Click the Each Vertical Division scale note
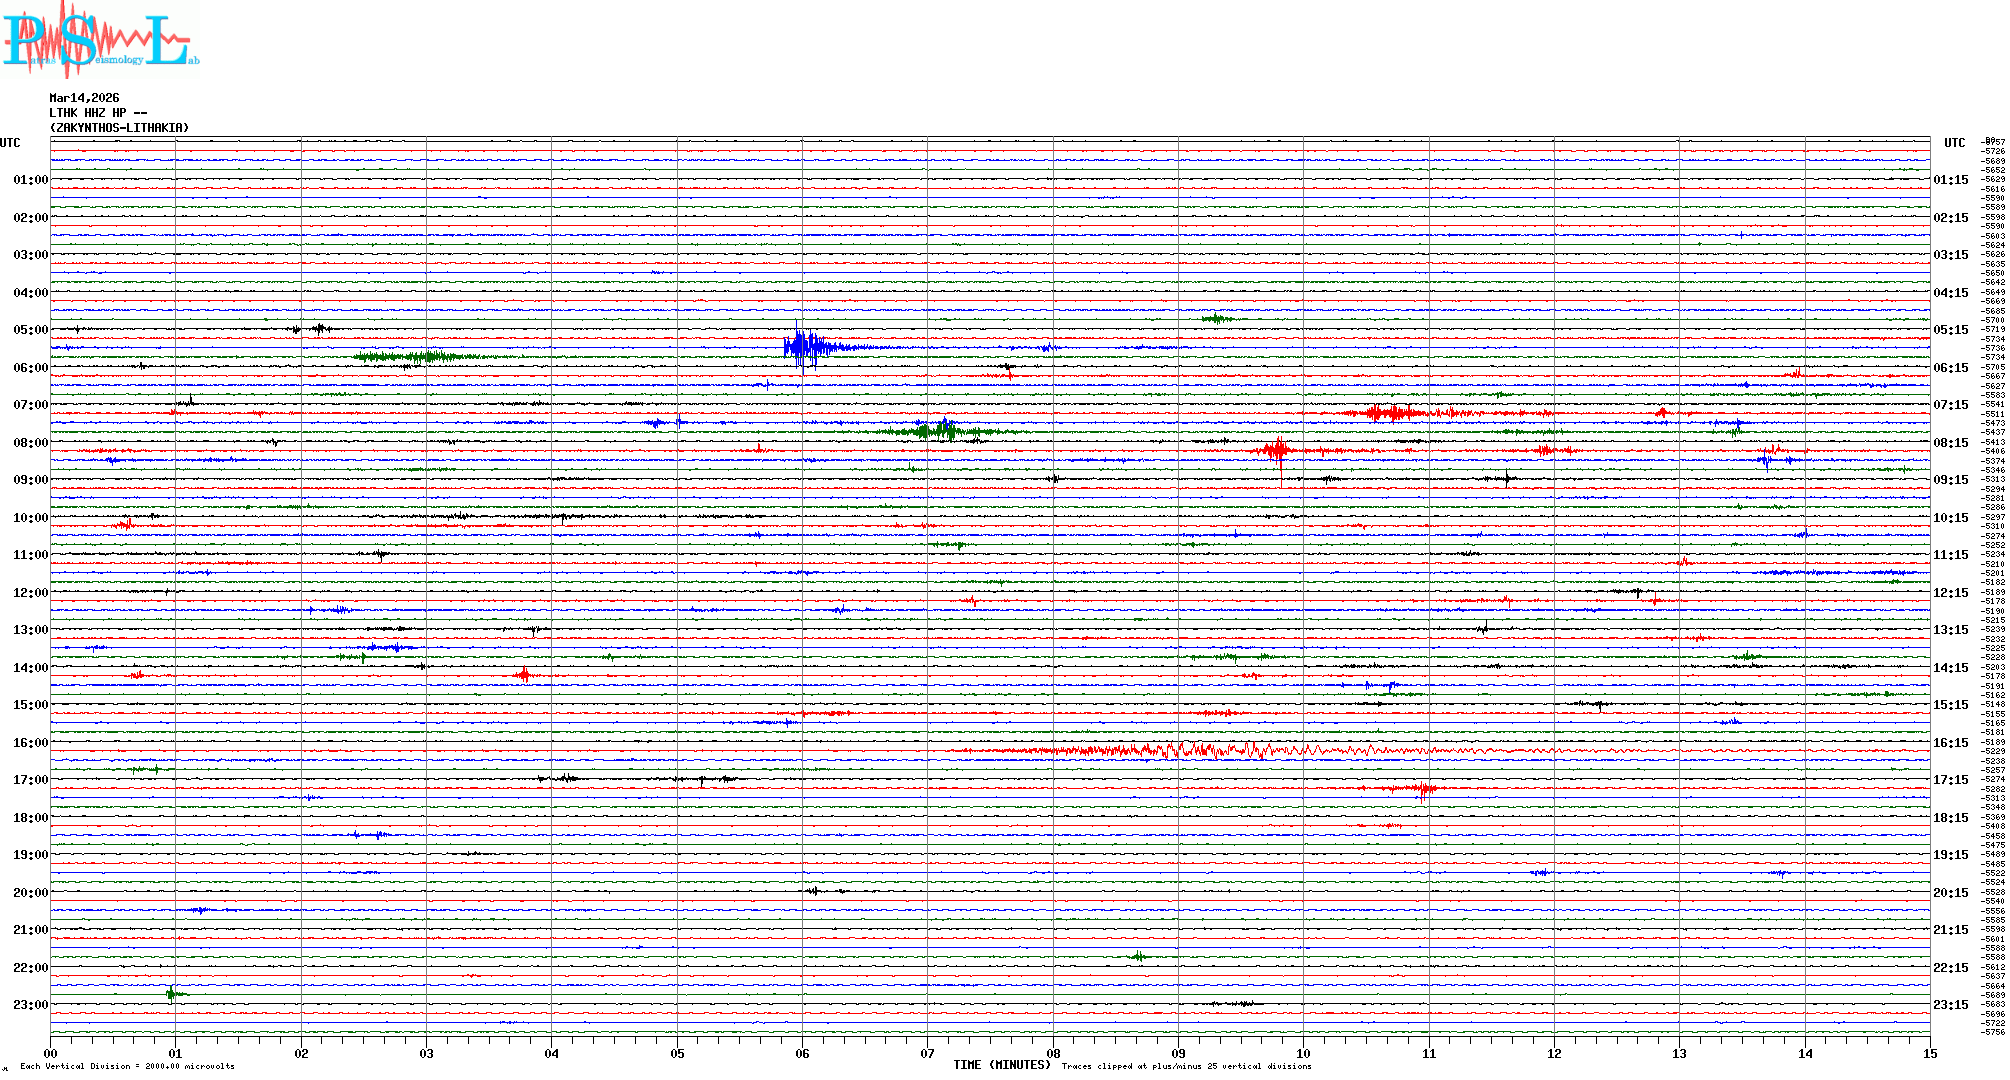This screenshot has height=1080, width=2010. pyautogui.click(x=127, y=1066)
